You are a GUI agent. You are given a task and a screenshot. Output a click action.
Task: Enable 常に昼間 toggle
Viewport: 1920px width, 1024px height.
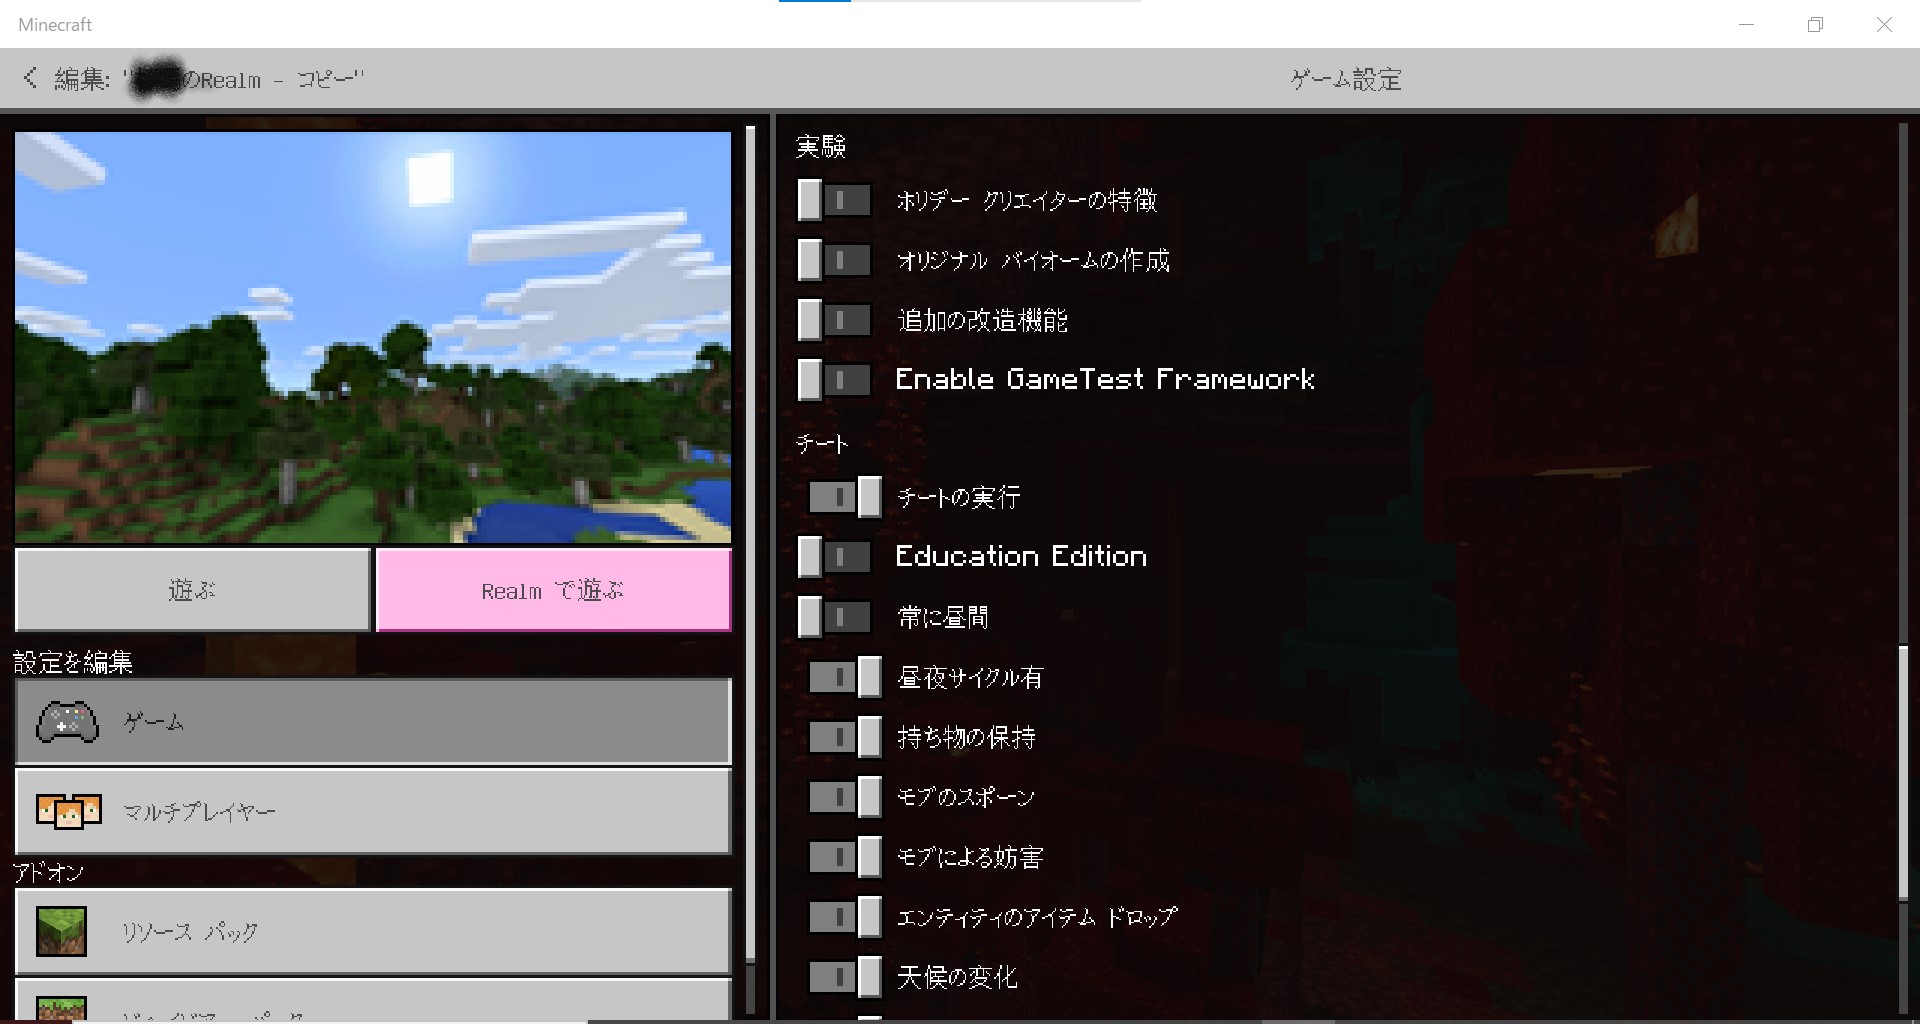pos(834,617)
